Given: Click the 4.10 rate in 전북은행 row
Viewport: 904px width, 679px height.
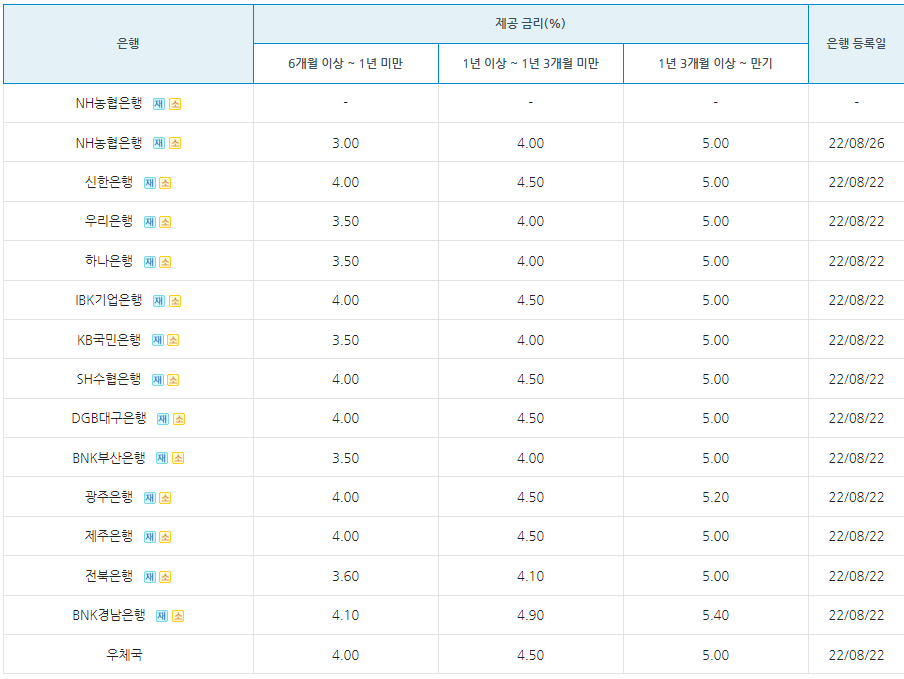Looking at the screenshot, I should [x=530, y=576].
